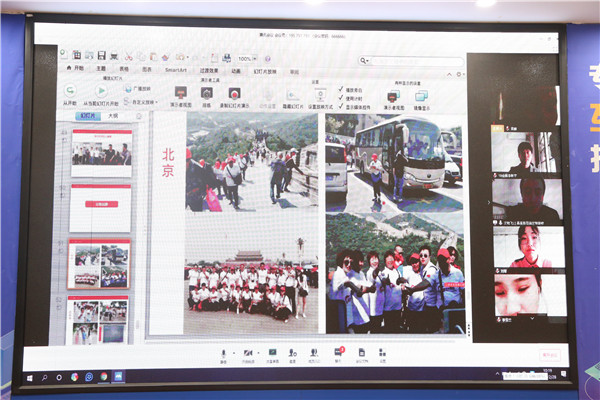Select the third slide thumbnail with photos
This screenshot has width=600, height=400.
coord(100,264)
